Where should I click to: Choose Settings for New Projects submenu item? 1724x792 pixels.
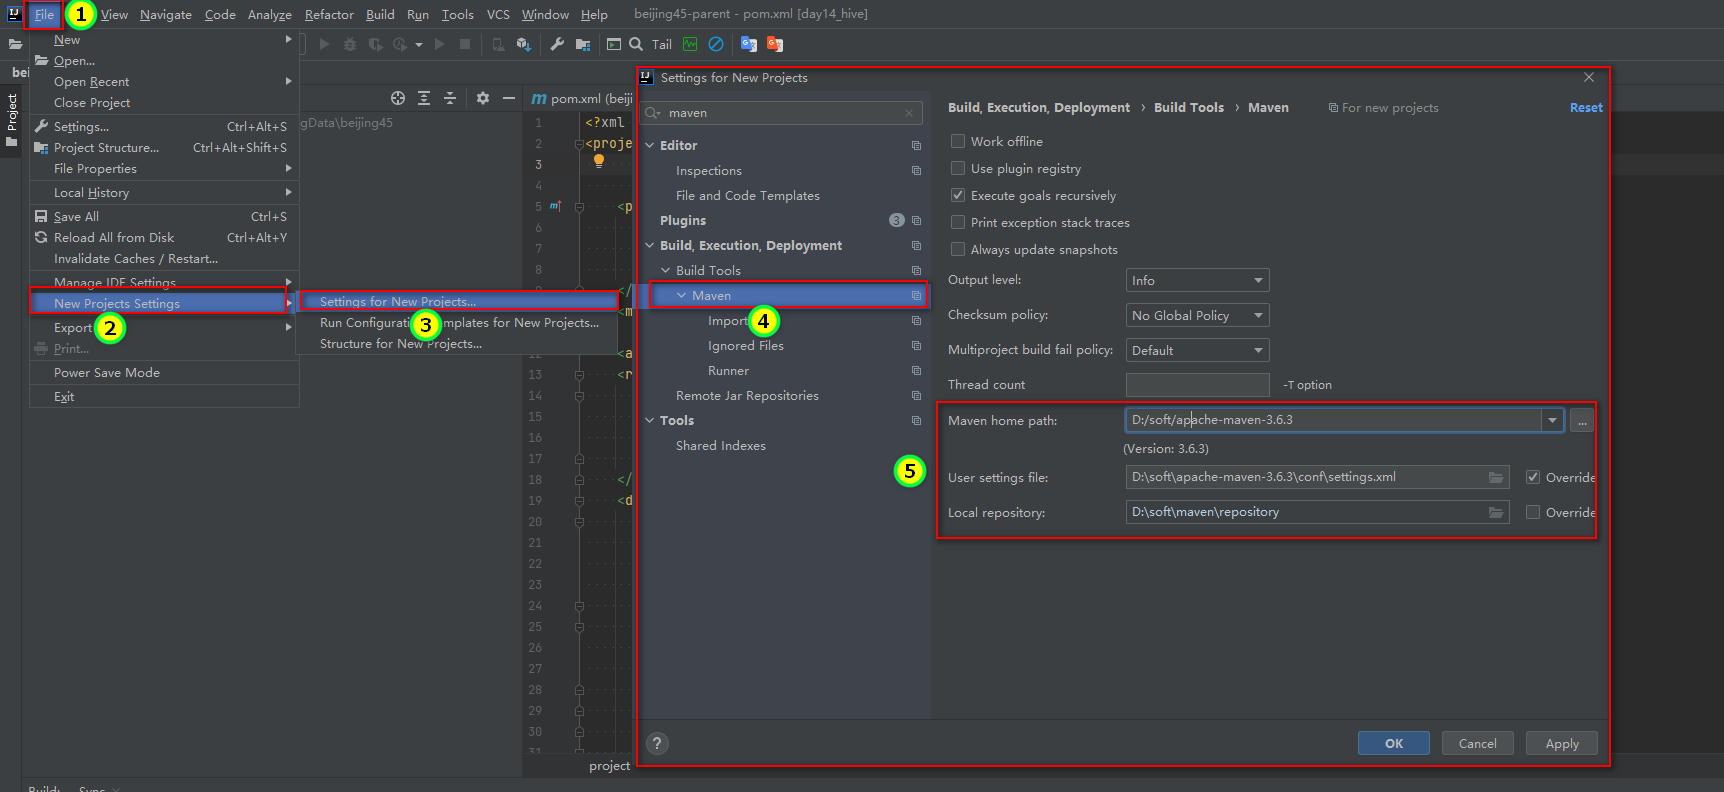tap(458, 301)
